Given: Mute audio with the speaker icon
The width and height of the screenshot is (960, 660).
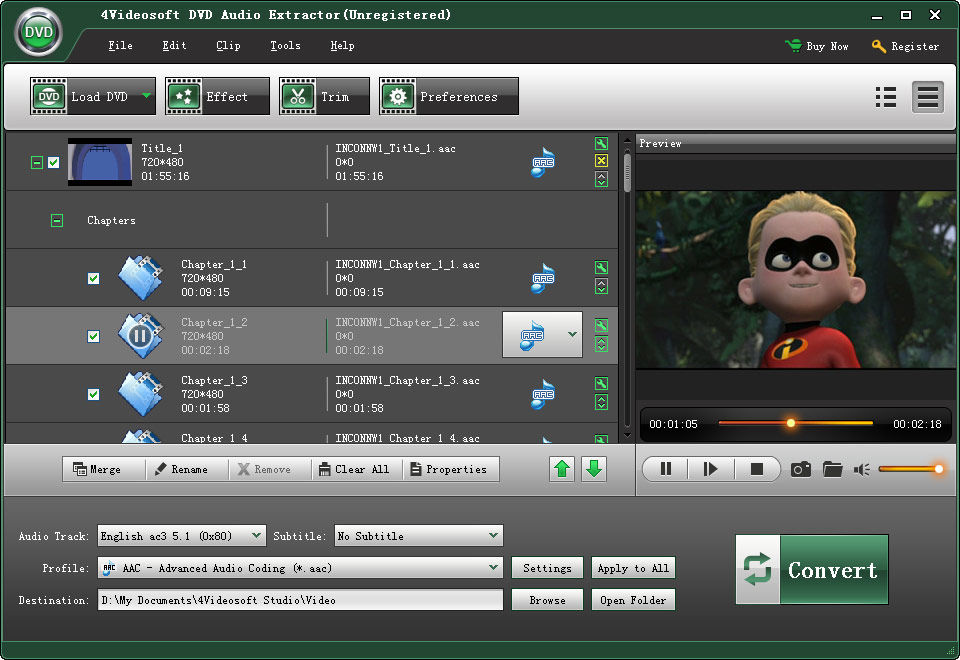Looking at the screenshot, I should (861, 469).
